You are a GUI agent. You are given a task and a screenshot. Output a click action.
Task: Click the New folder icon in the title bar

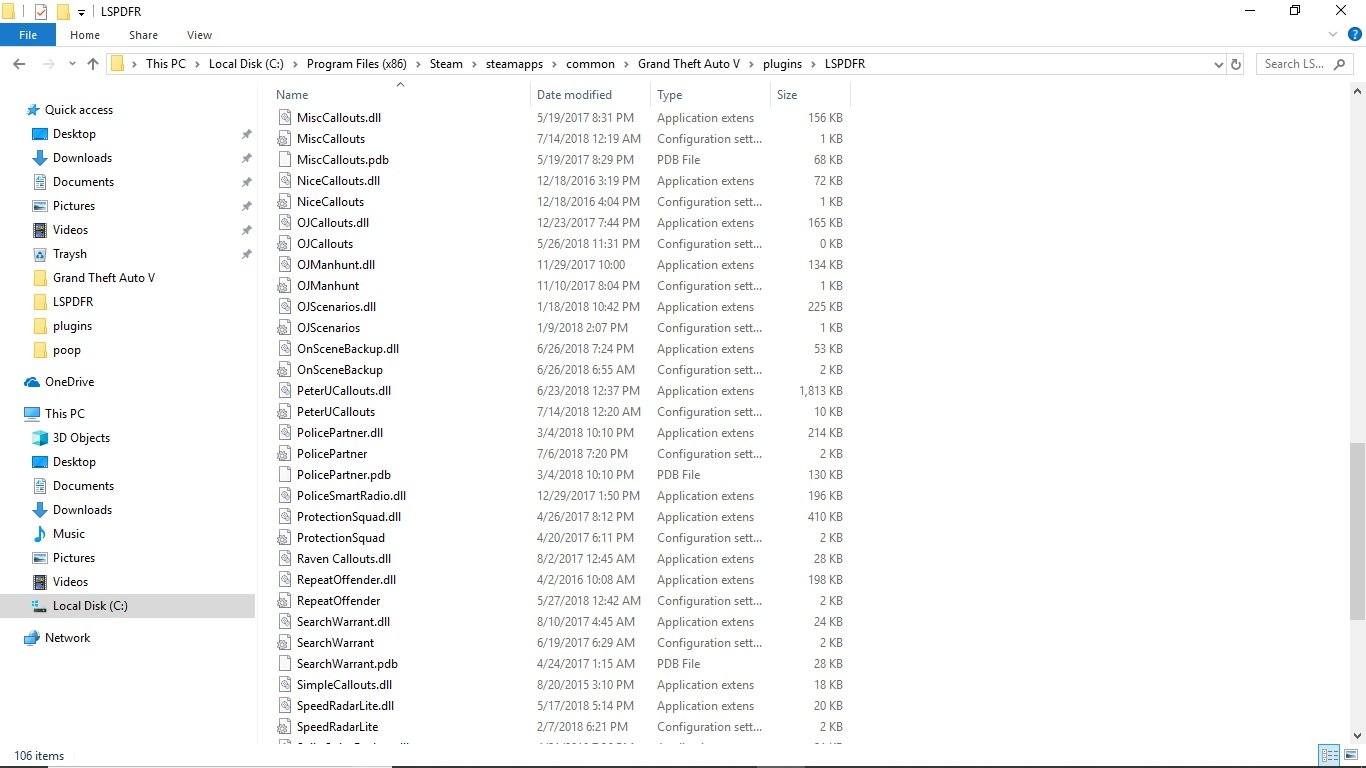click(x=62, y=11)
